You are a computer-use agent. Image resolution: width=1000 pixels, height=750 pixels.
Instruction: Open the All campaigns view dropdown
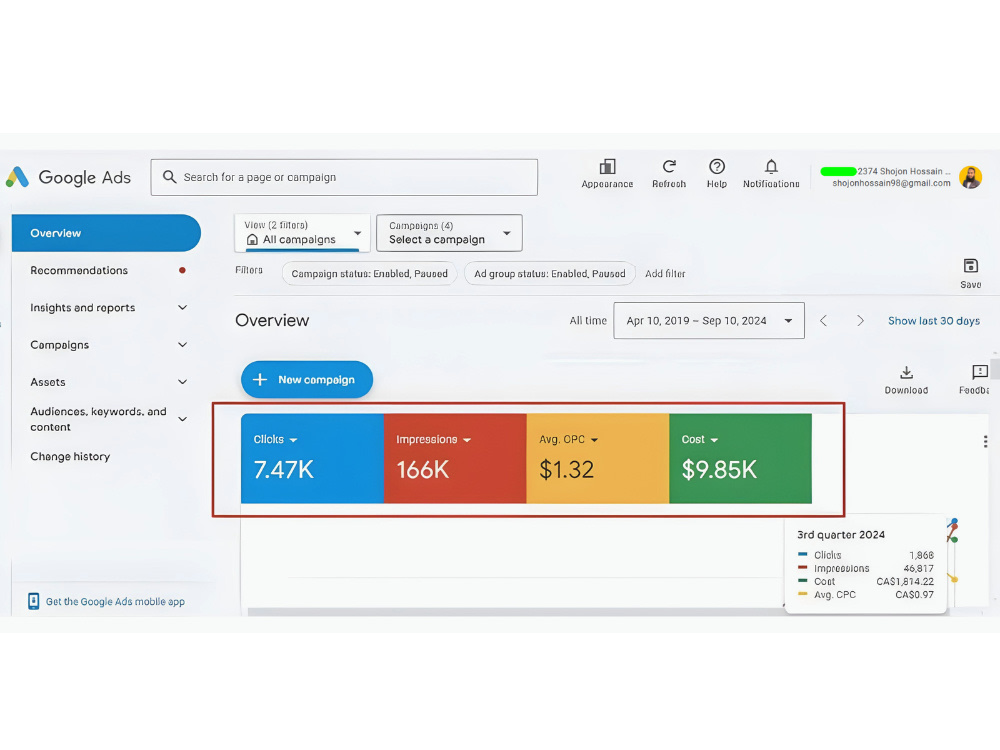(x=302, y=233)
